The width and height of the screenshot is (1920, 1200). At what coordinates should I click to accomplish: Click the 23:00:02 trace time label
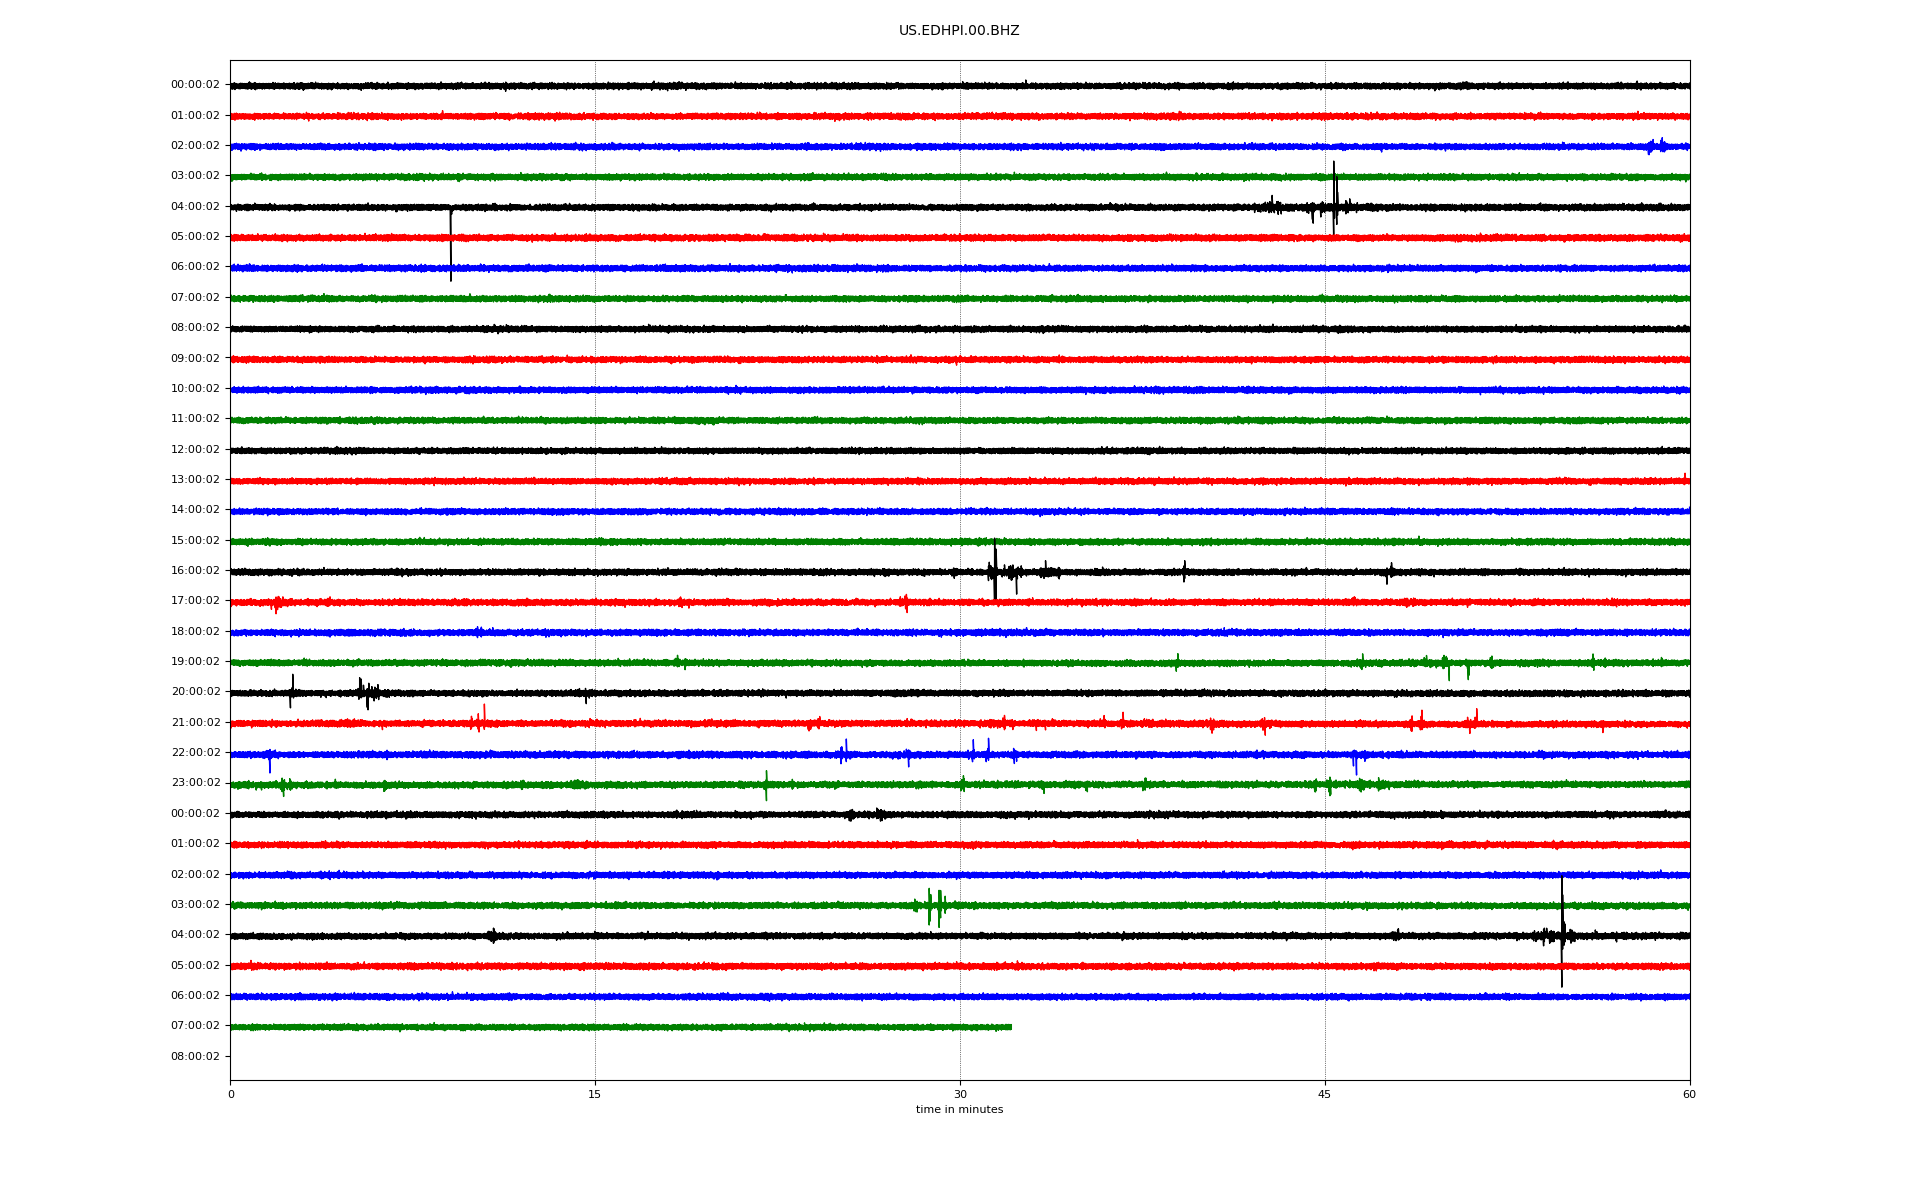pos(195,783)
